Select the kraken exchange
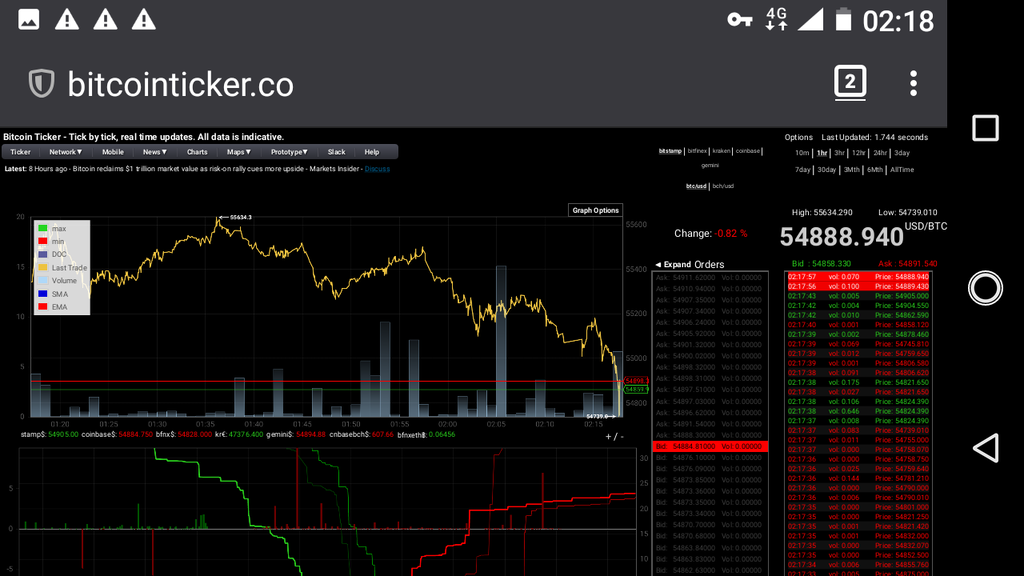Viewport: 1024px width, 576px height. (x=722, y=151)
